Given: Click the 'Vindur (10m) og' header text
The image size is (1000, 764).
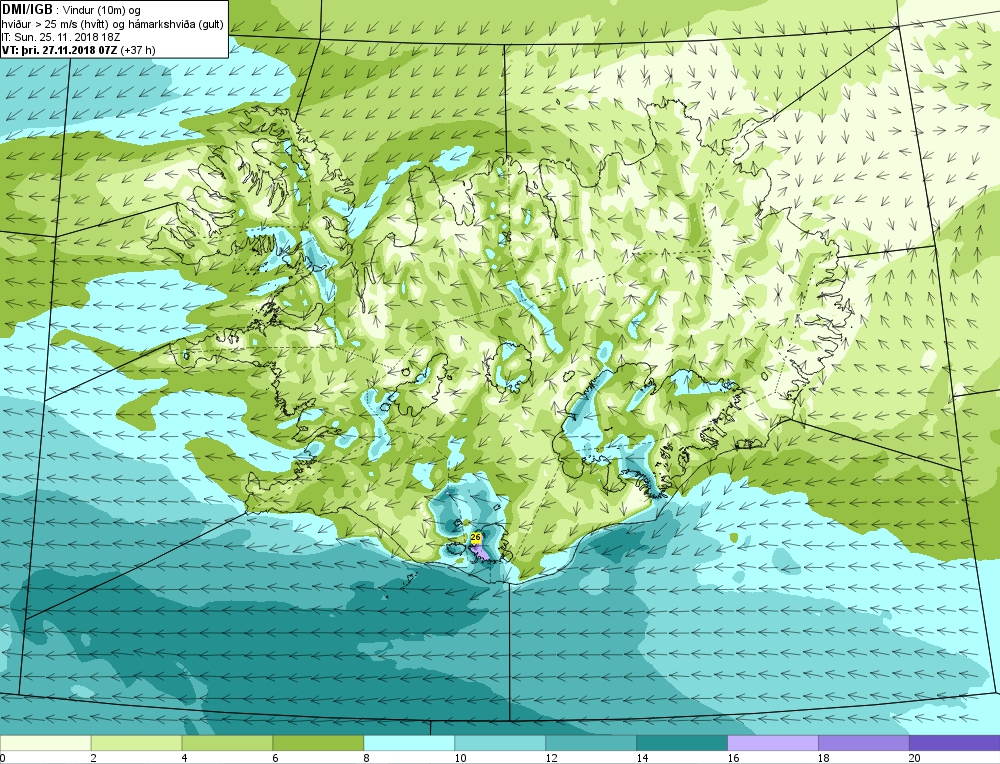Looking at the screenshot, I should (x=103, y=11).
